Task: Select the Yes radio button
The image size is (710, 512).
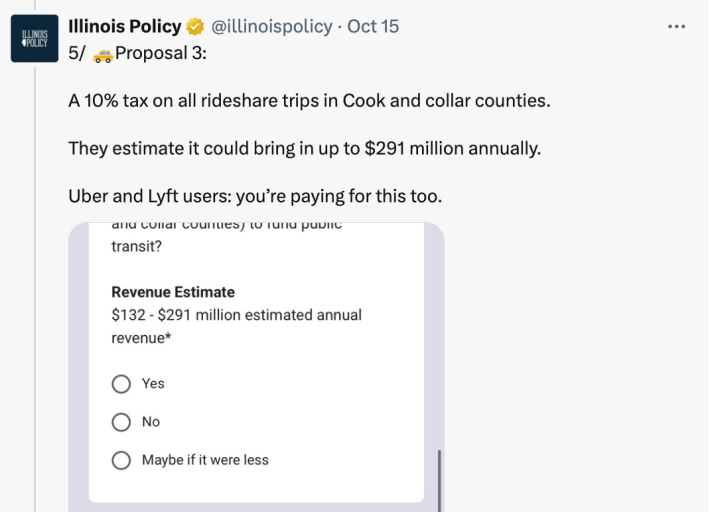Action: [x=122, y=384]
